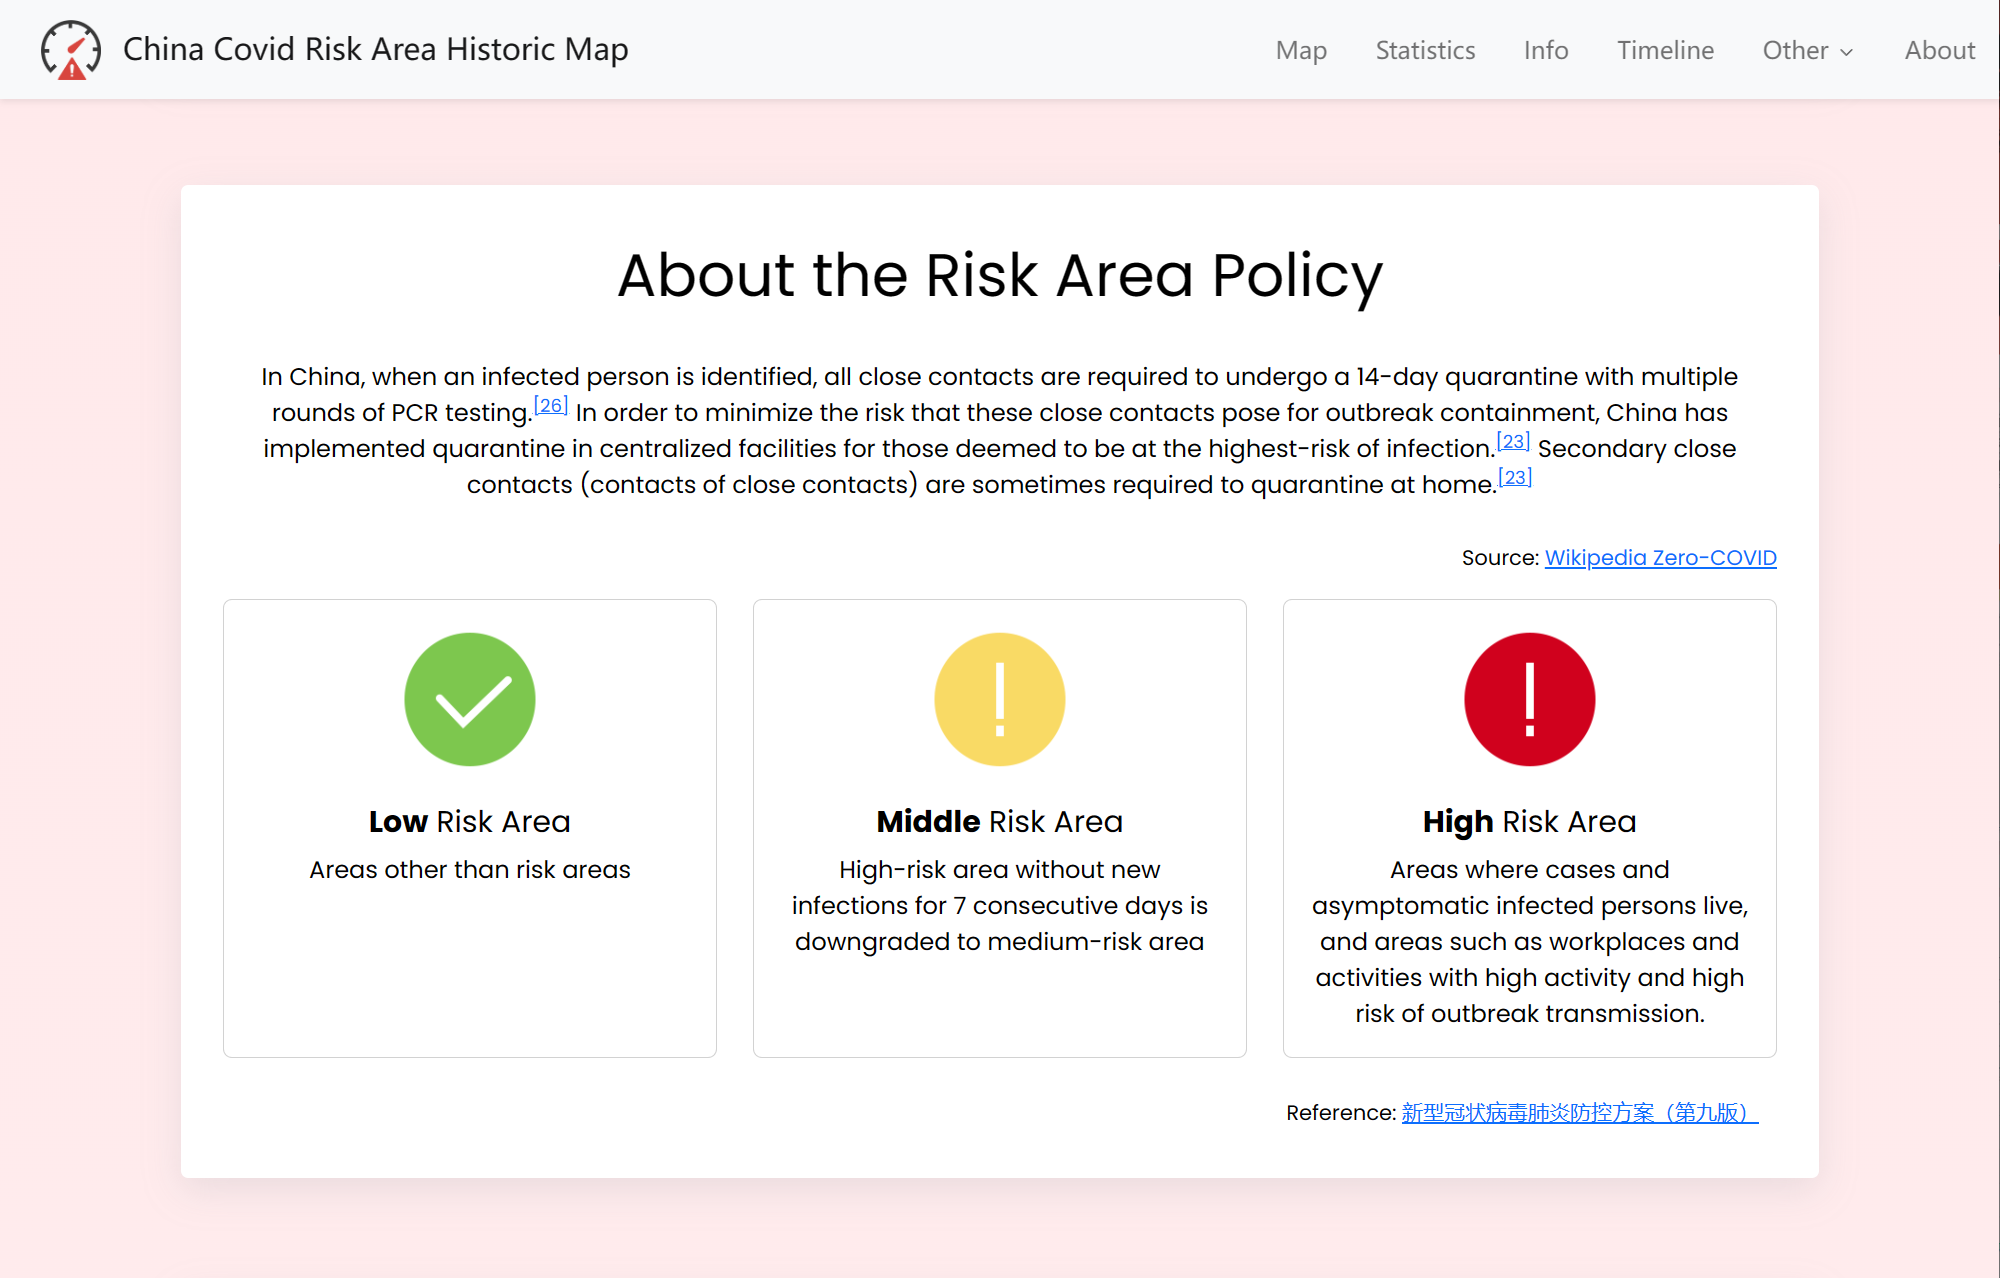Go to the Statistics page
Image resolution: width=2000 pixels, height=1278 pixels.
pos(1425,50)
